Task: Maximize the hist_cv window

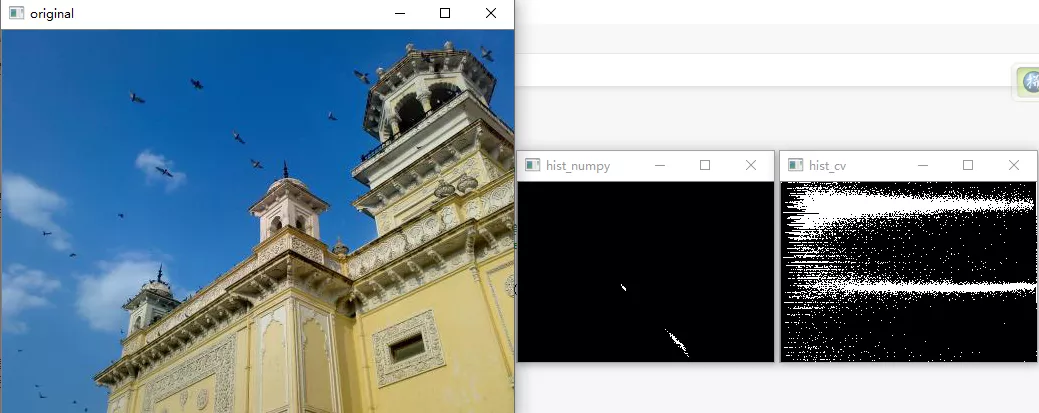Action: coord(967,165)
